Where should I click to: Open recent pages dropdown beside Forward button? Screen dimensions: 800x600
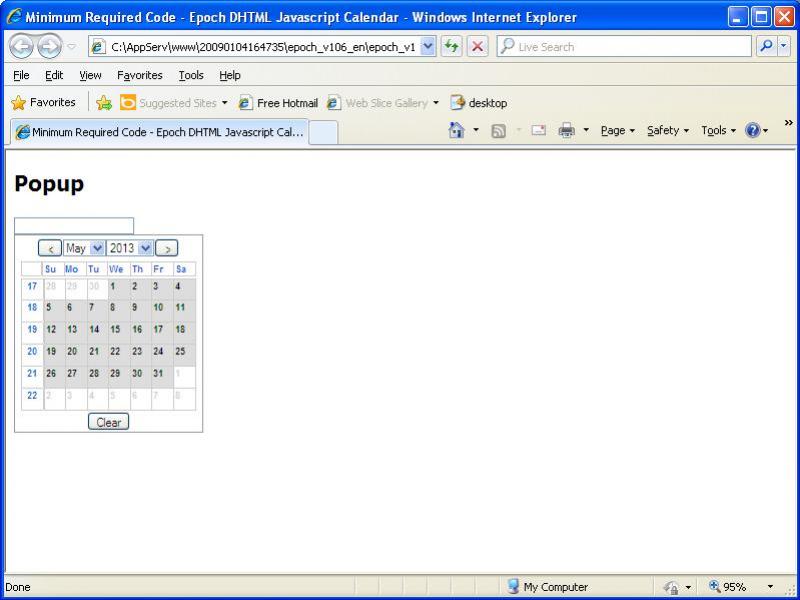tap(72, 47)
